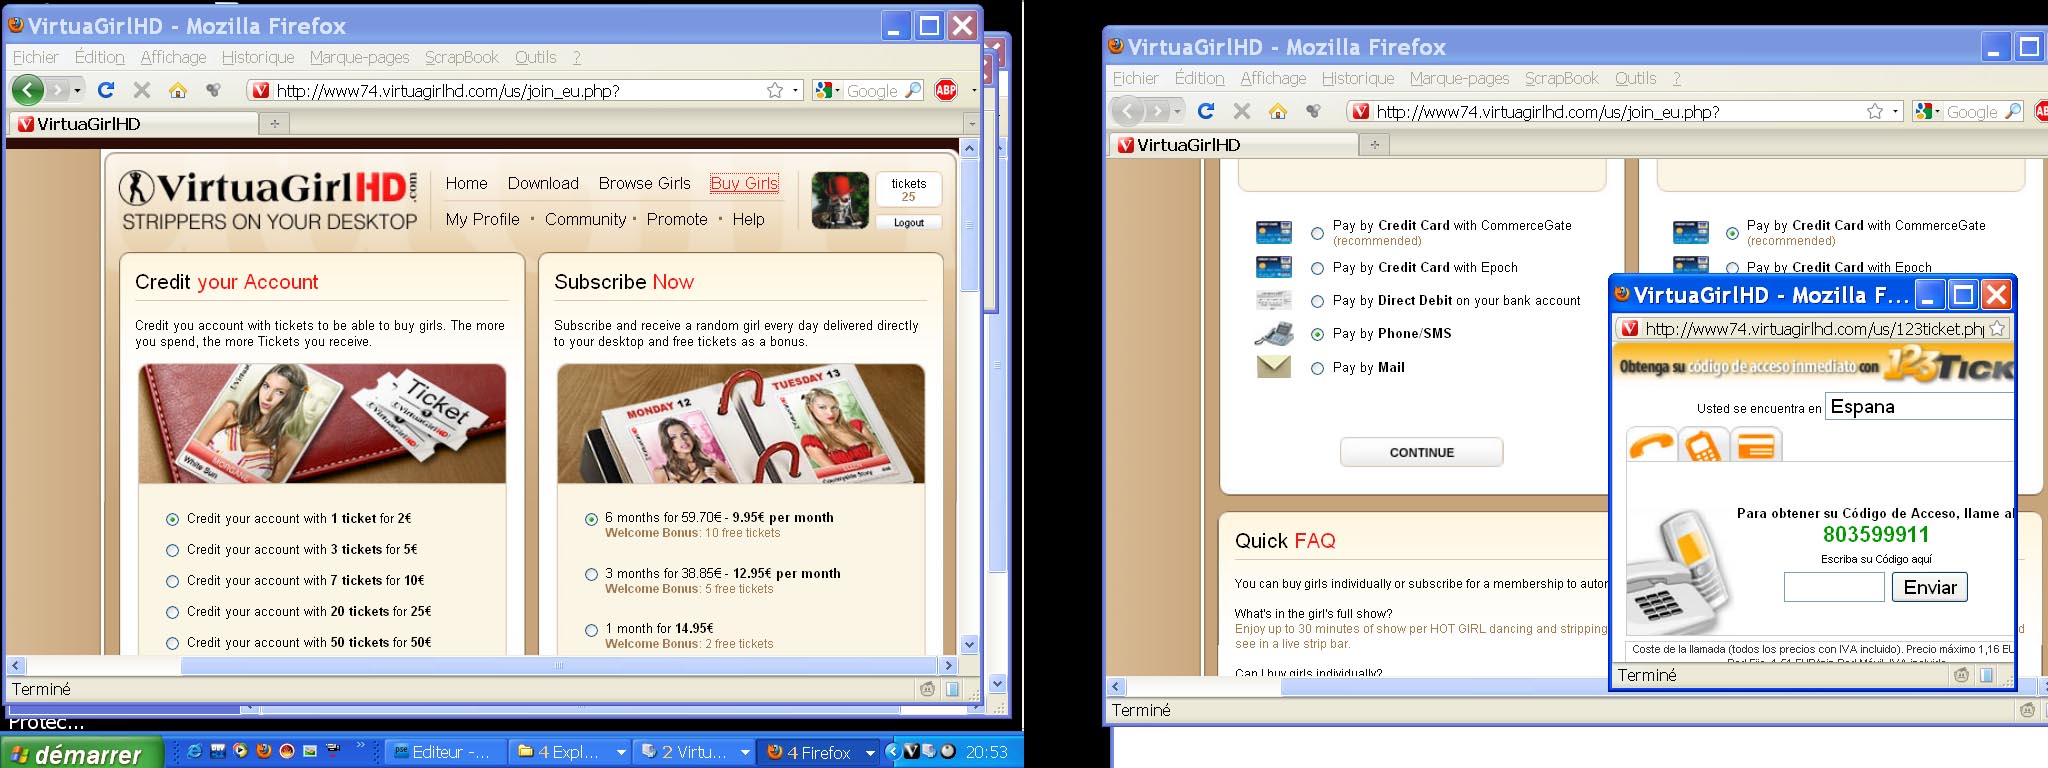Select 1 month for 14.95€ subscription
Viewport: 2048px width, 768px height.
tap(591, 630)
